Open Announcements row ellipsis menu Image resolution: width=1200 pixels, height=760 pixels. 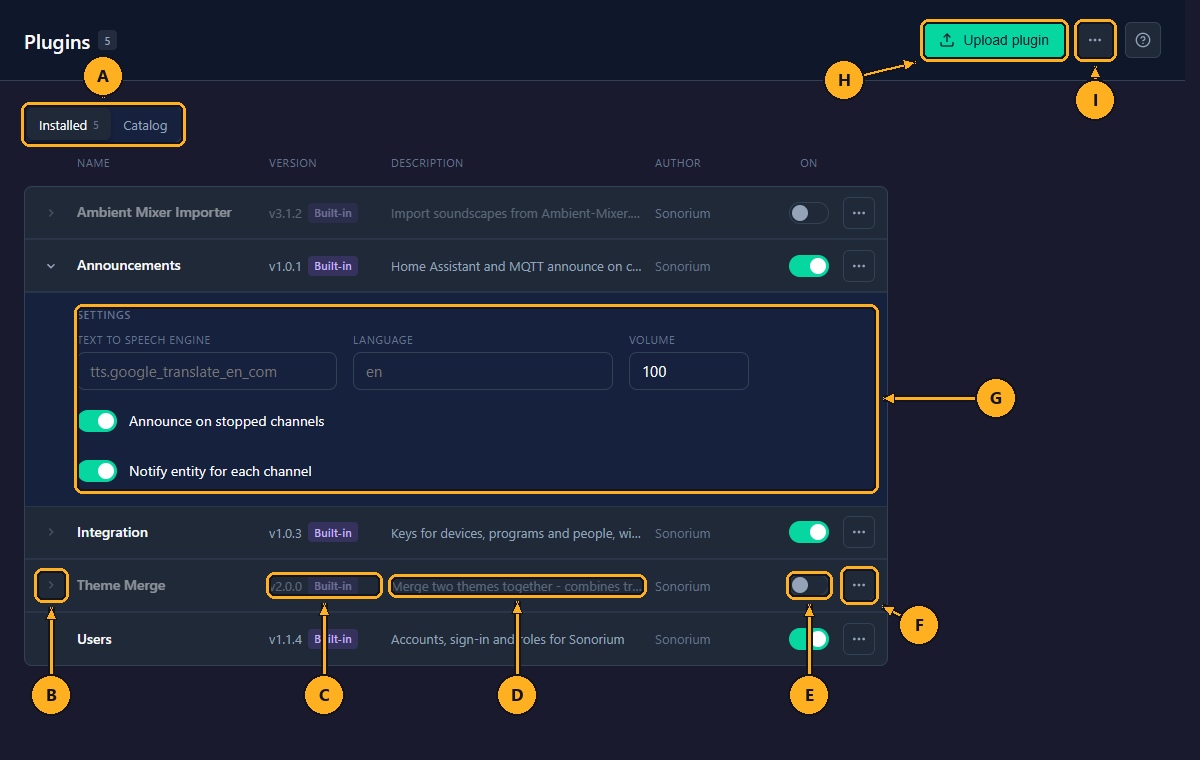[859, 266]
